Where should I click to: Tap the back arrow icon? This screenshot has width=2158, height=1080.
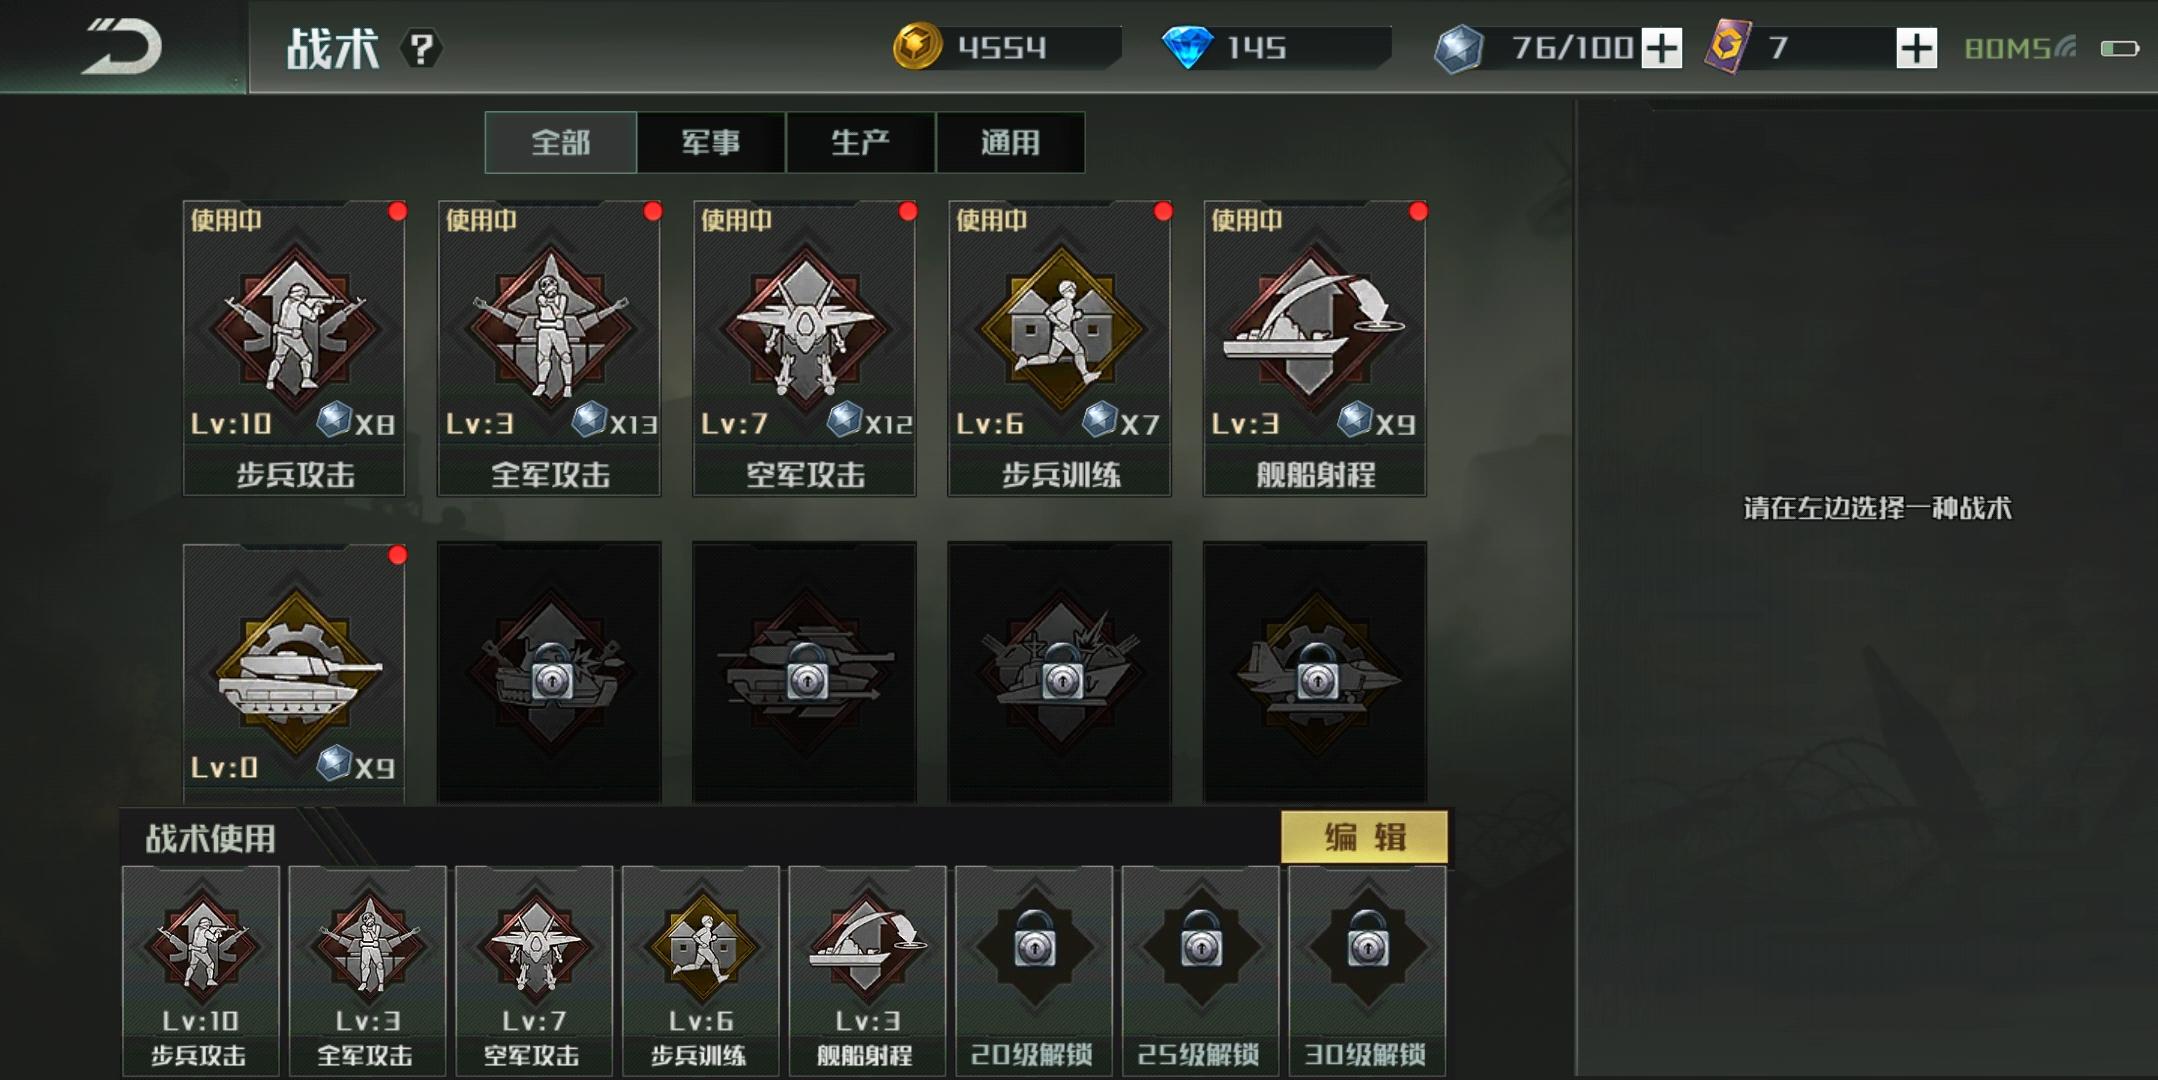tap(122, 47)
